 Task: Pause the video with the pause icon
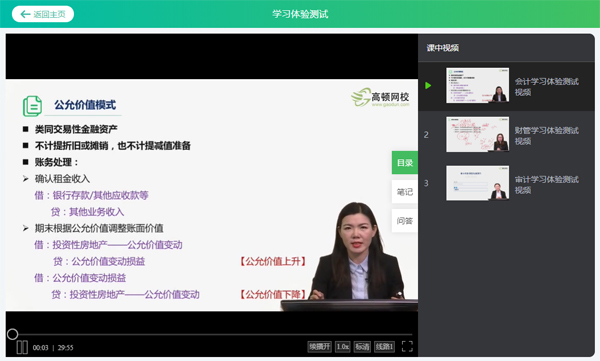point(22,347)
